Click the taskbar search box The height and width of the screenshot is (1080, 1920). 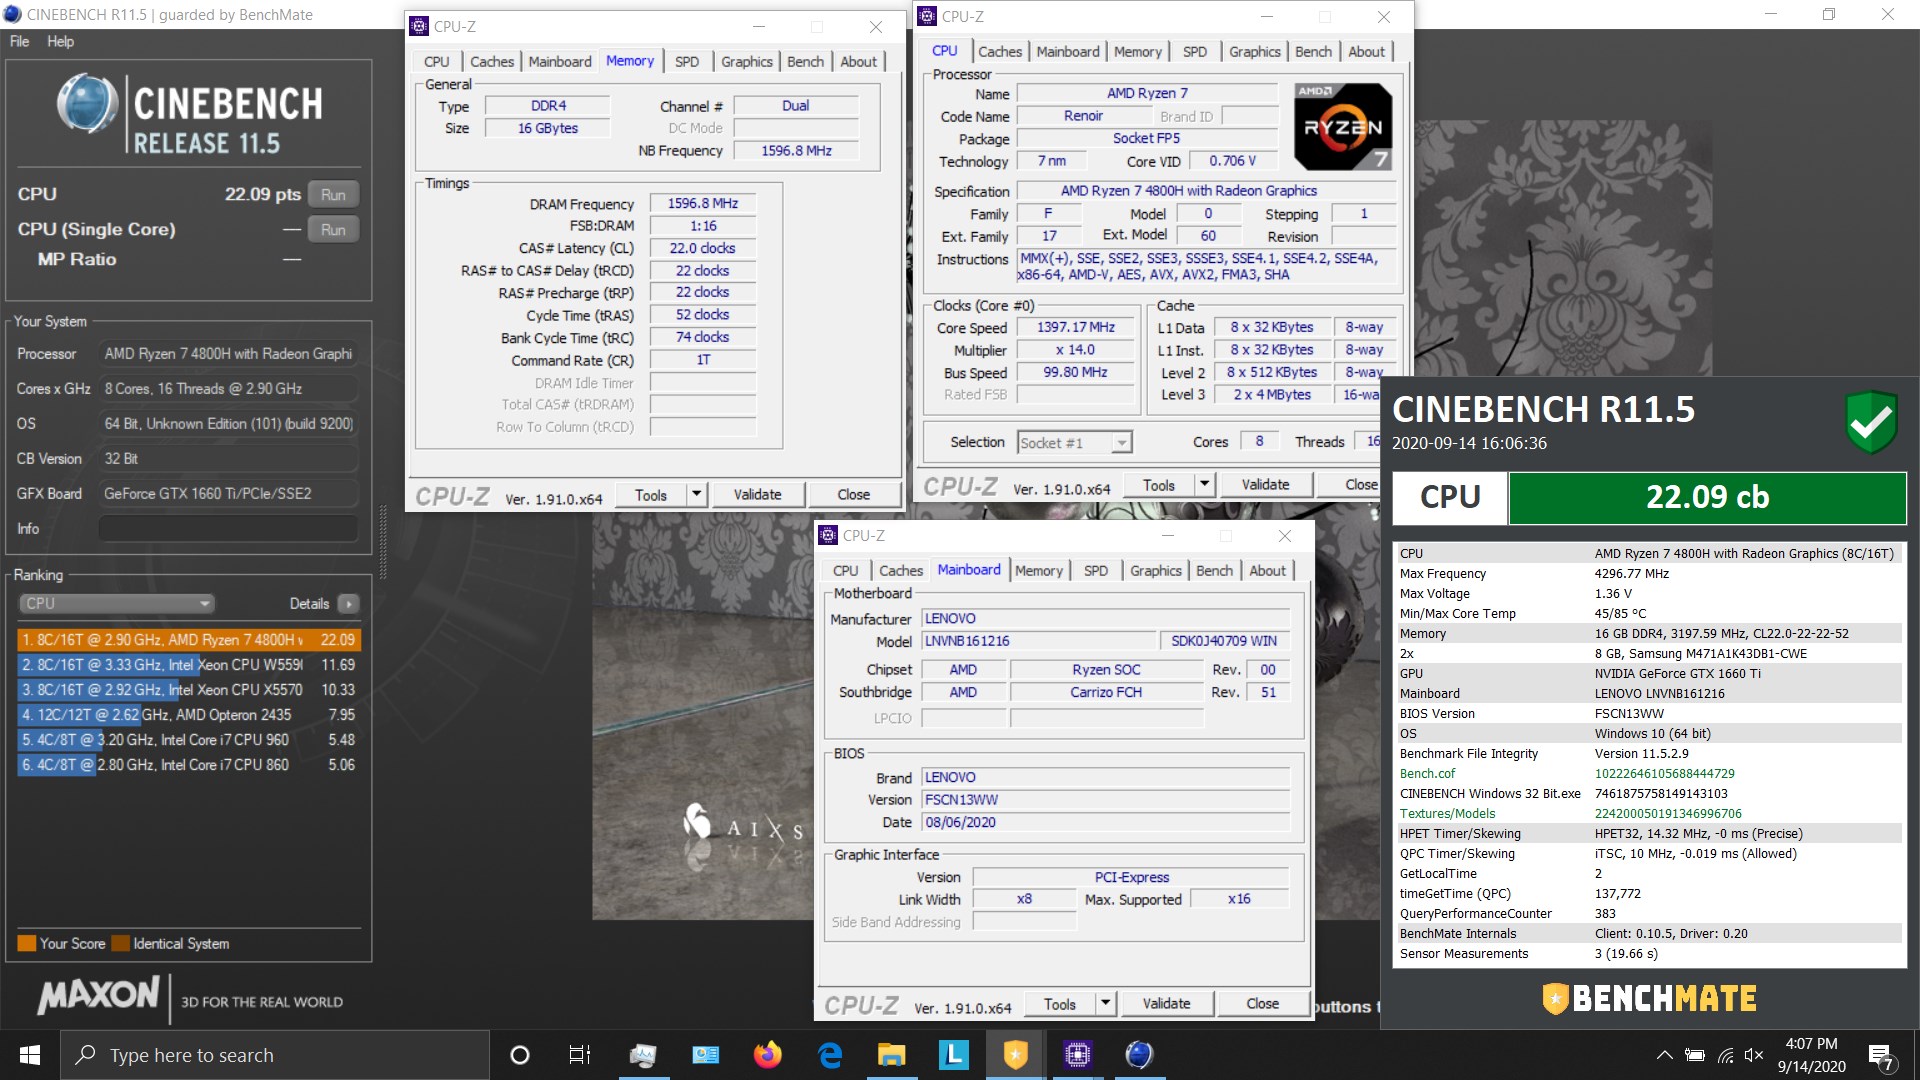click(275, 1055)
